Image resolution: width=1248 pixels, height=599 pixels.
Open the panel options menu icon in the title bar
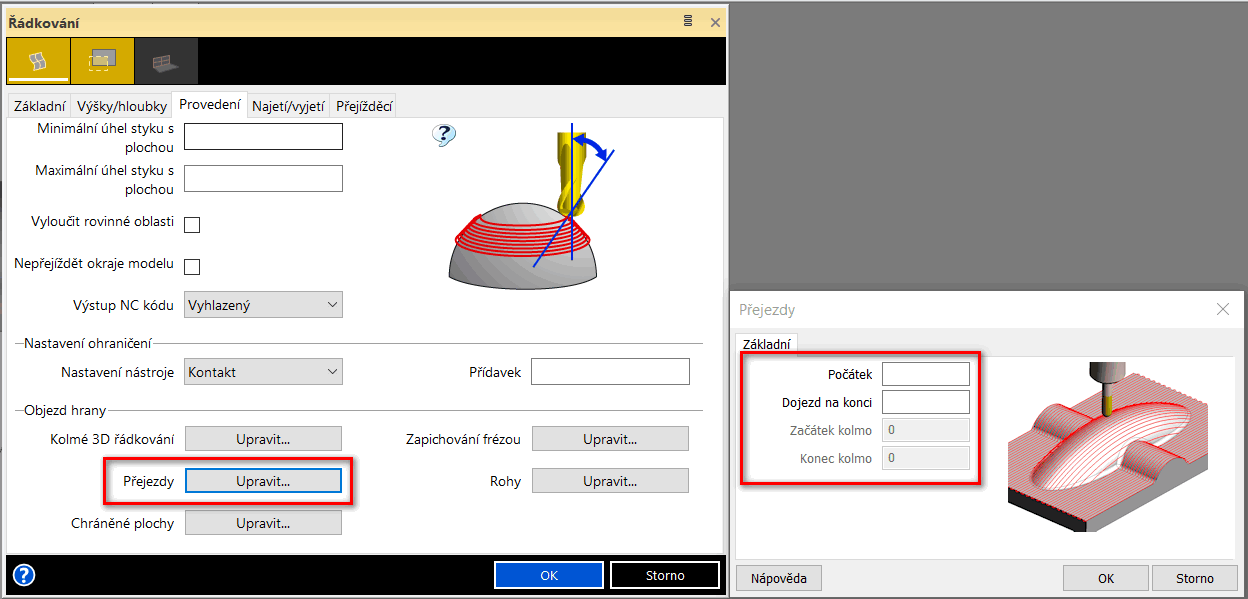coord(688,21)
